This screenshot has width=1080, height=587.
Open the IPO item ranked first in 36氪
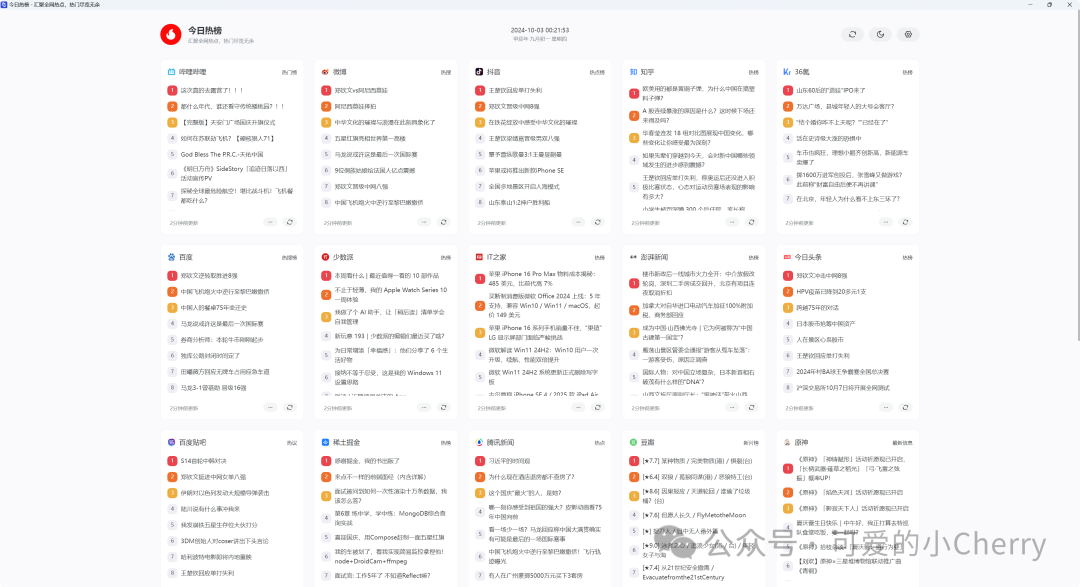[831, 90]
